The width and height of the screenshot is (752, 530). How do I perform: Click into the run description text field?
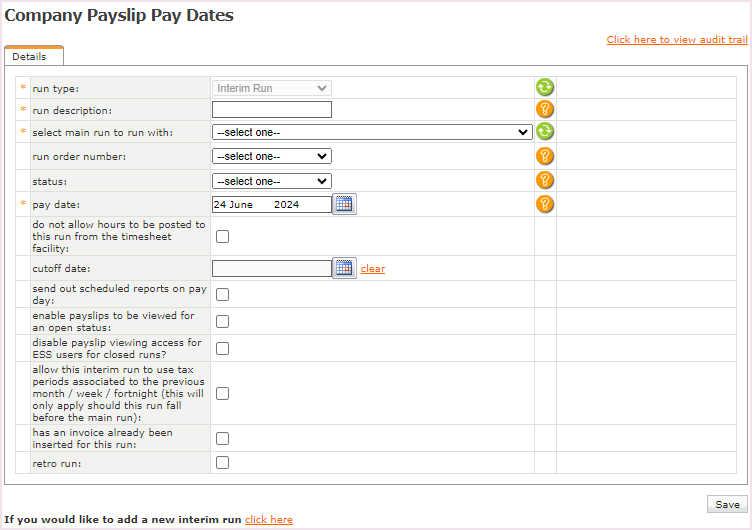pos(271,110)
